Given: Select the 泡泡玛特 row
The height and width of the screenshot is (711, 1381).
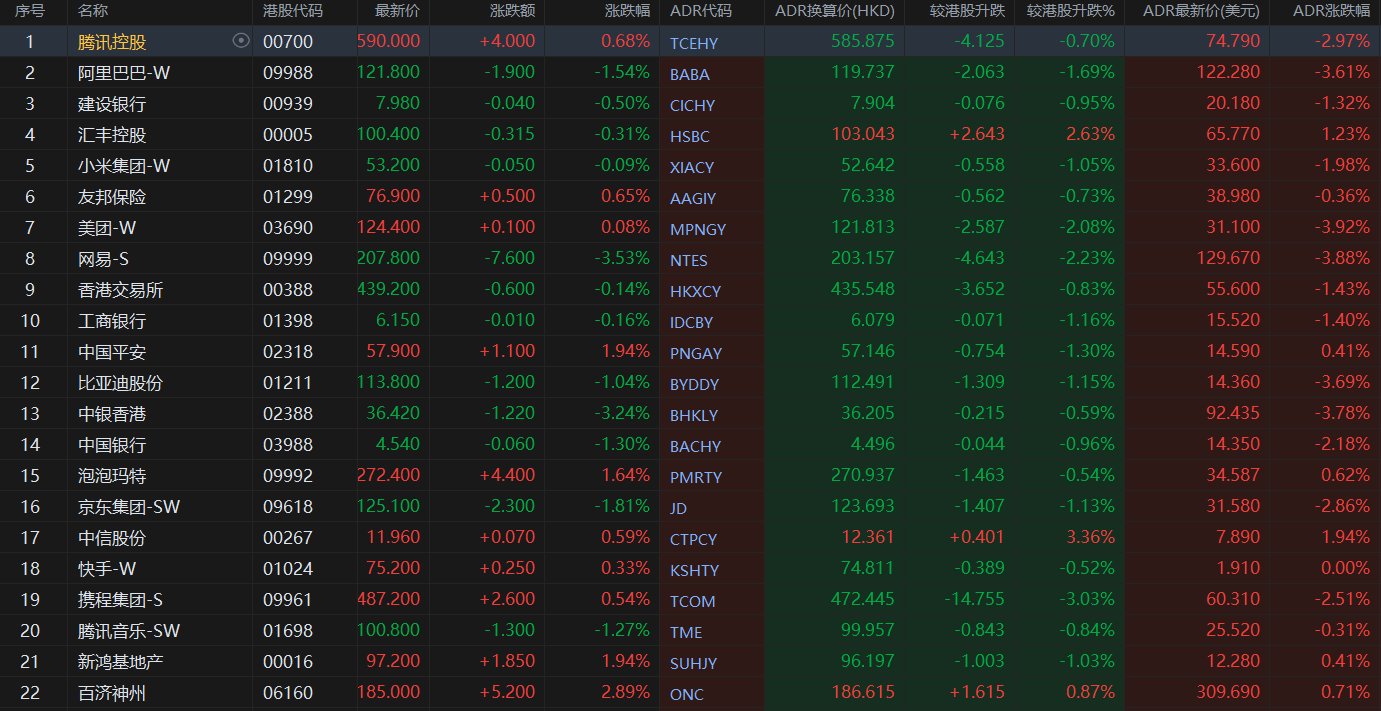Looking at the screenshot, I should [112, 476].
